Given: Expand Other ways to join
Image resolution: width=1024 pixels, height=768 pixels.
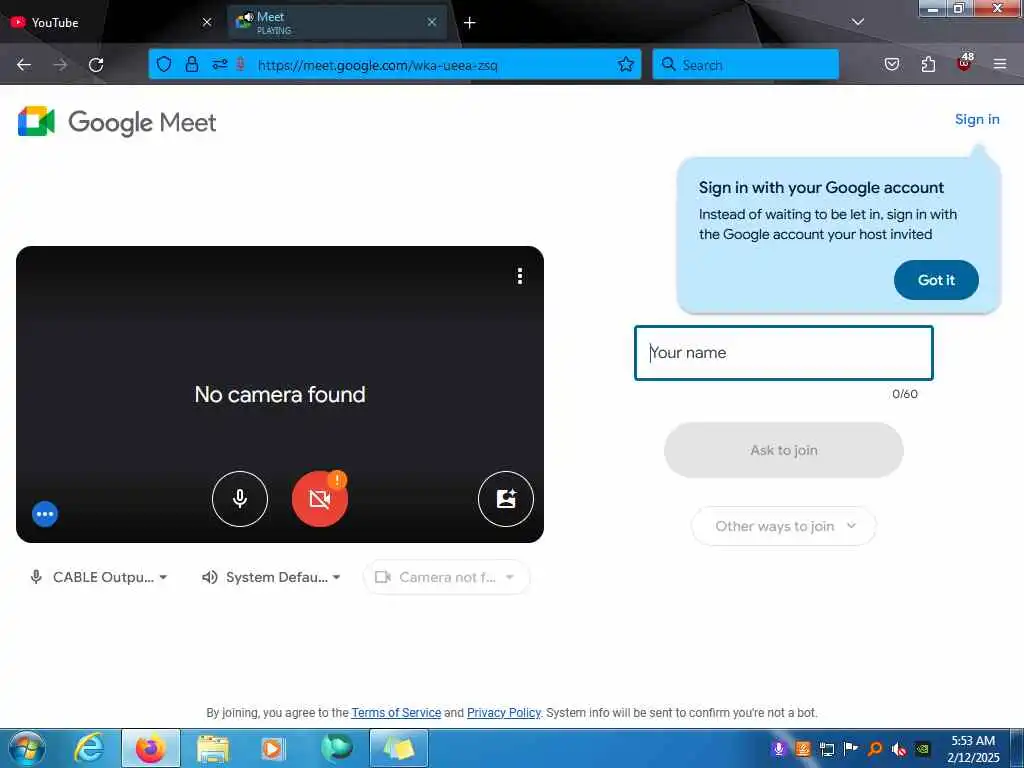Looking at the screenshot, I should (784, 526).
